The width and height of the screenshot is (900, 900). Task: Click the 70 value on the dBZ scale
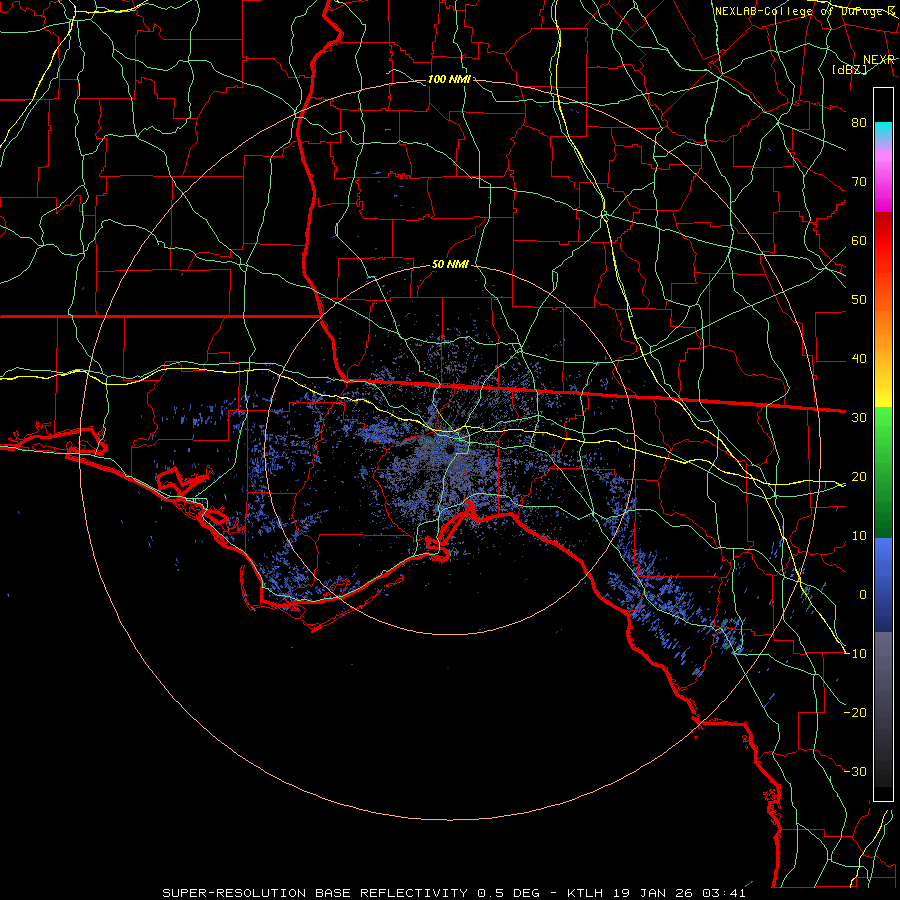tap(859, 182)
